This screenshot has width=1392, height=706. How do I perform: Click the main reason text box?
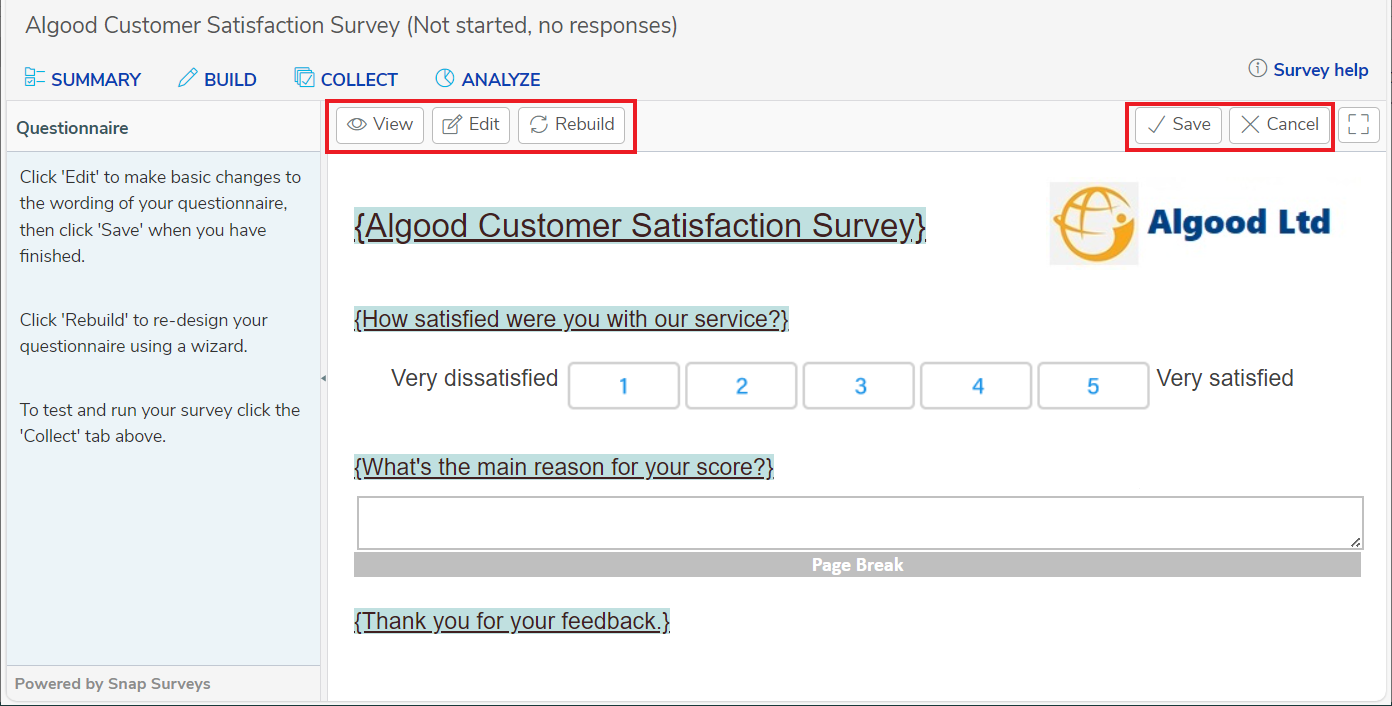pyautogui.click(x=859, y=523)
